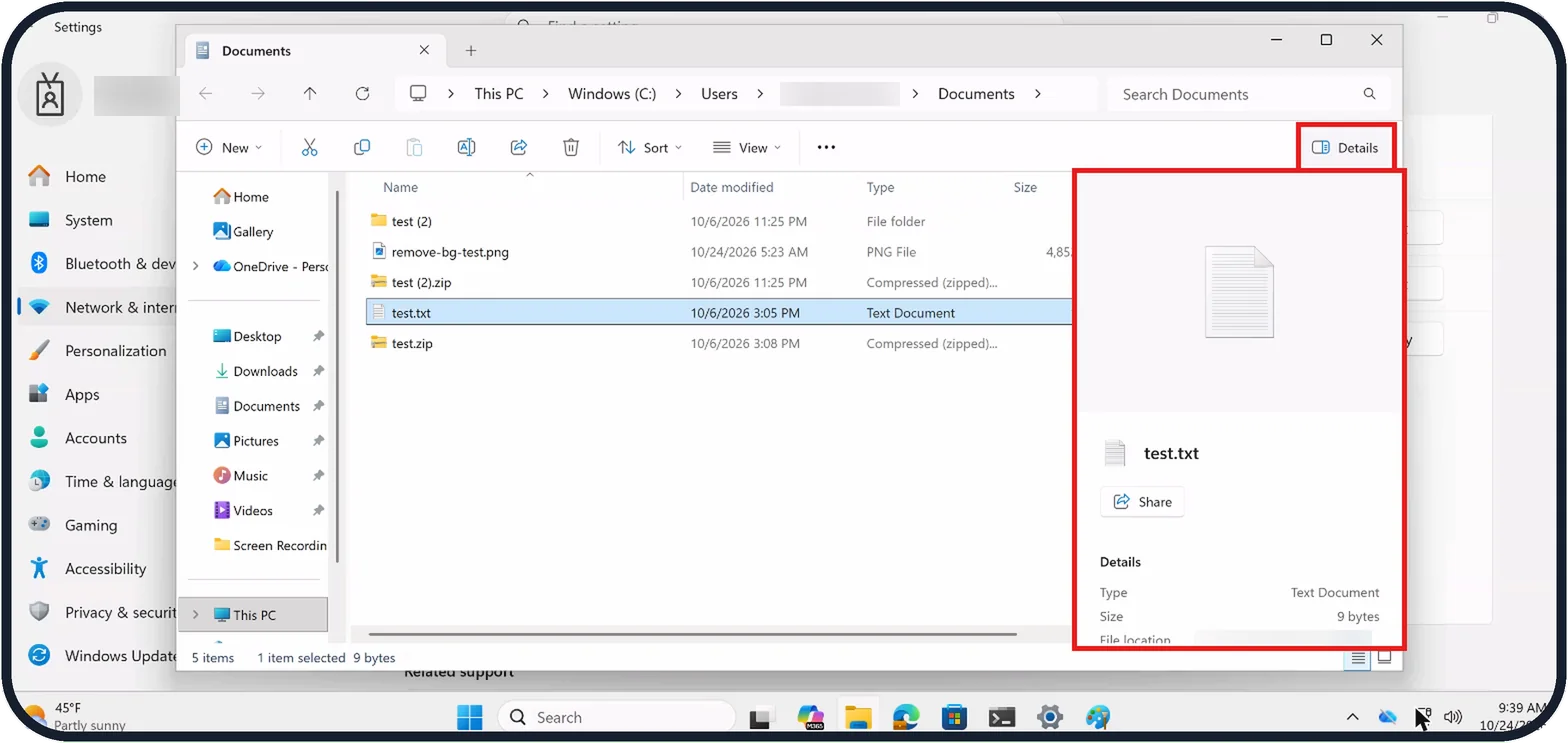Viewport: 1568px width, 743px height.
Task: Open the See more three-dots menu
Action: click(826, 147)
